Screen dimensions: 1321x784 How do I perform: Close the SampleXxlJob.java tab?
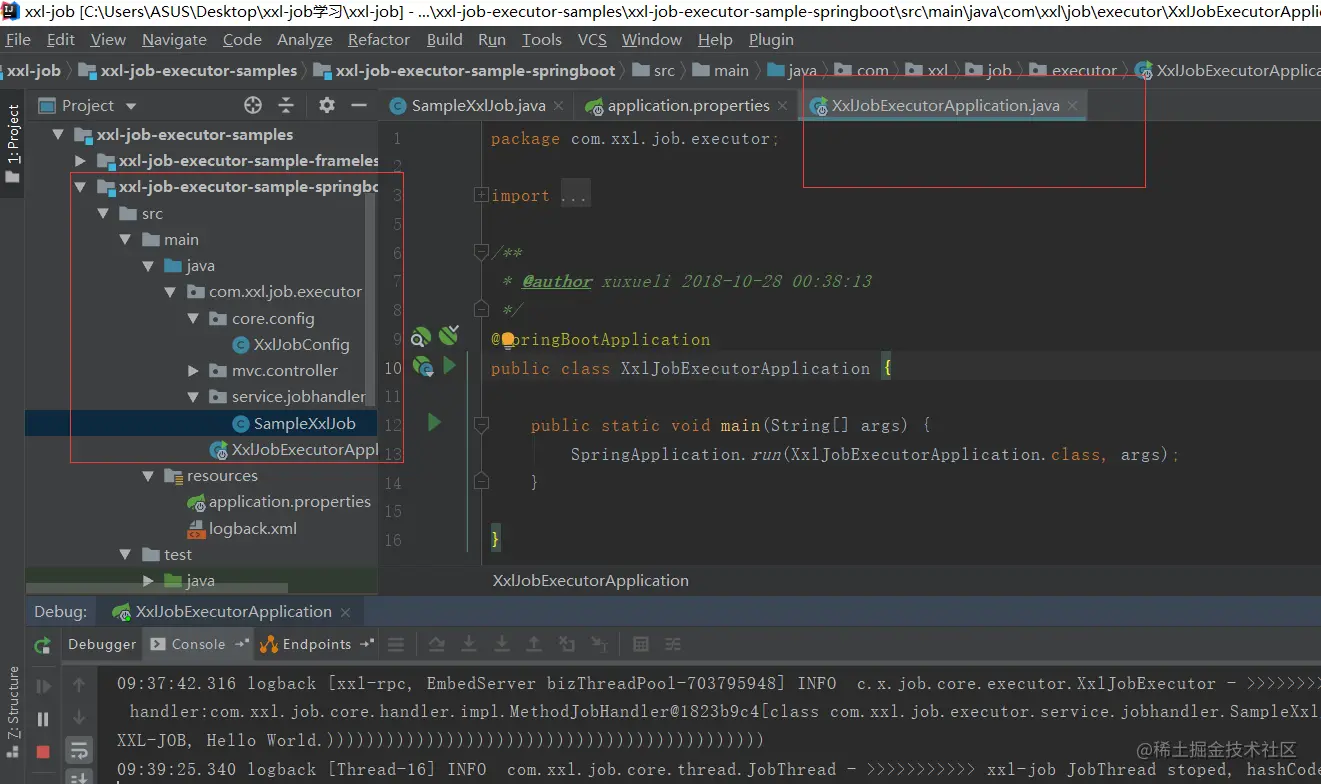(x=558, y=106)
